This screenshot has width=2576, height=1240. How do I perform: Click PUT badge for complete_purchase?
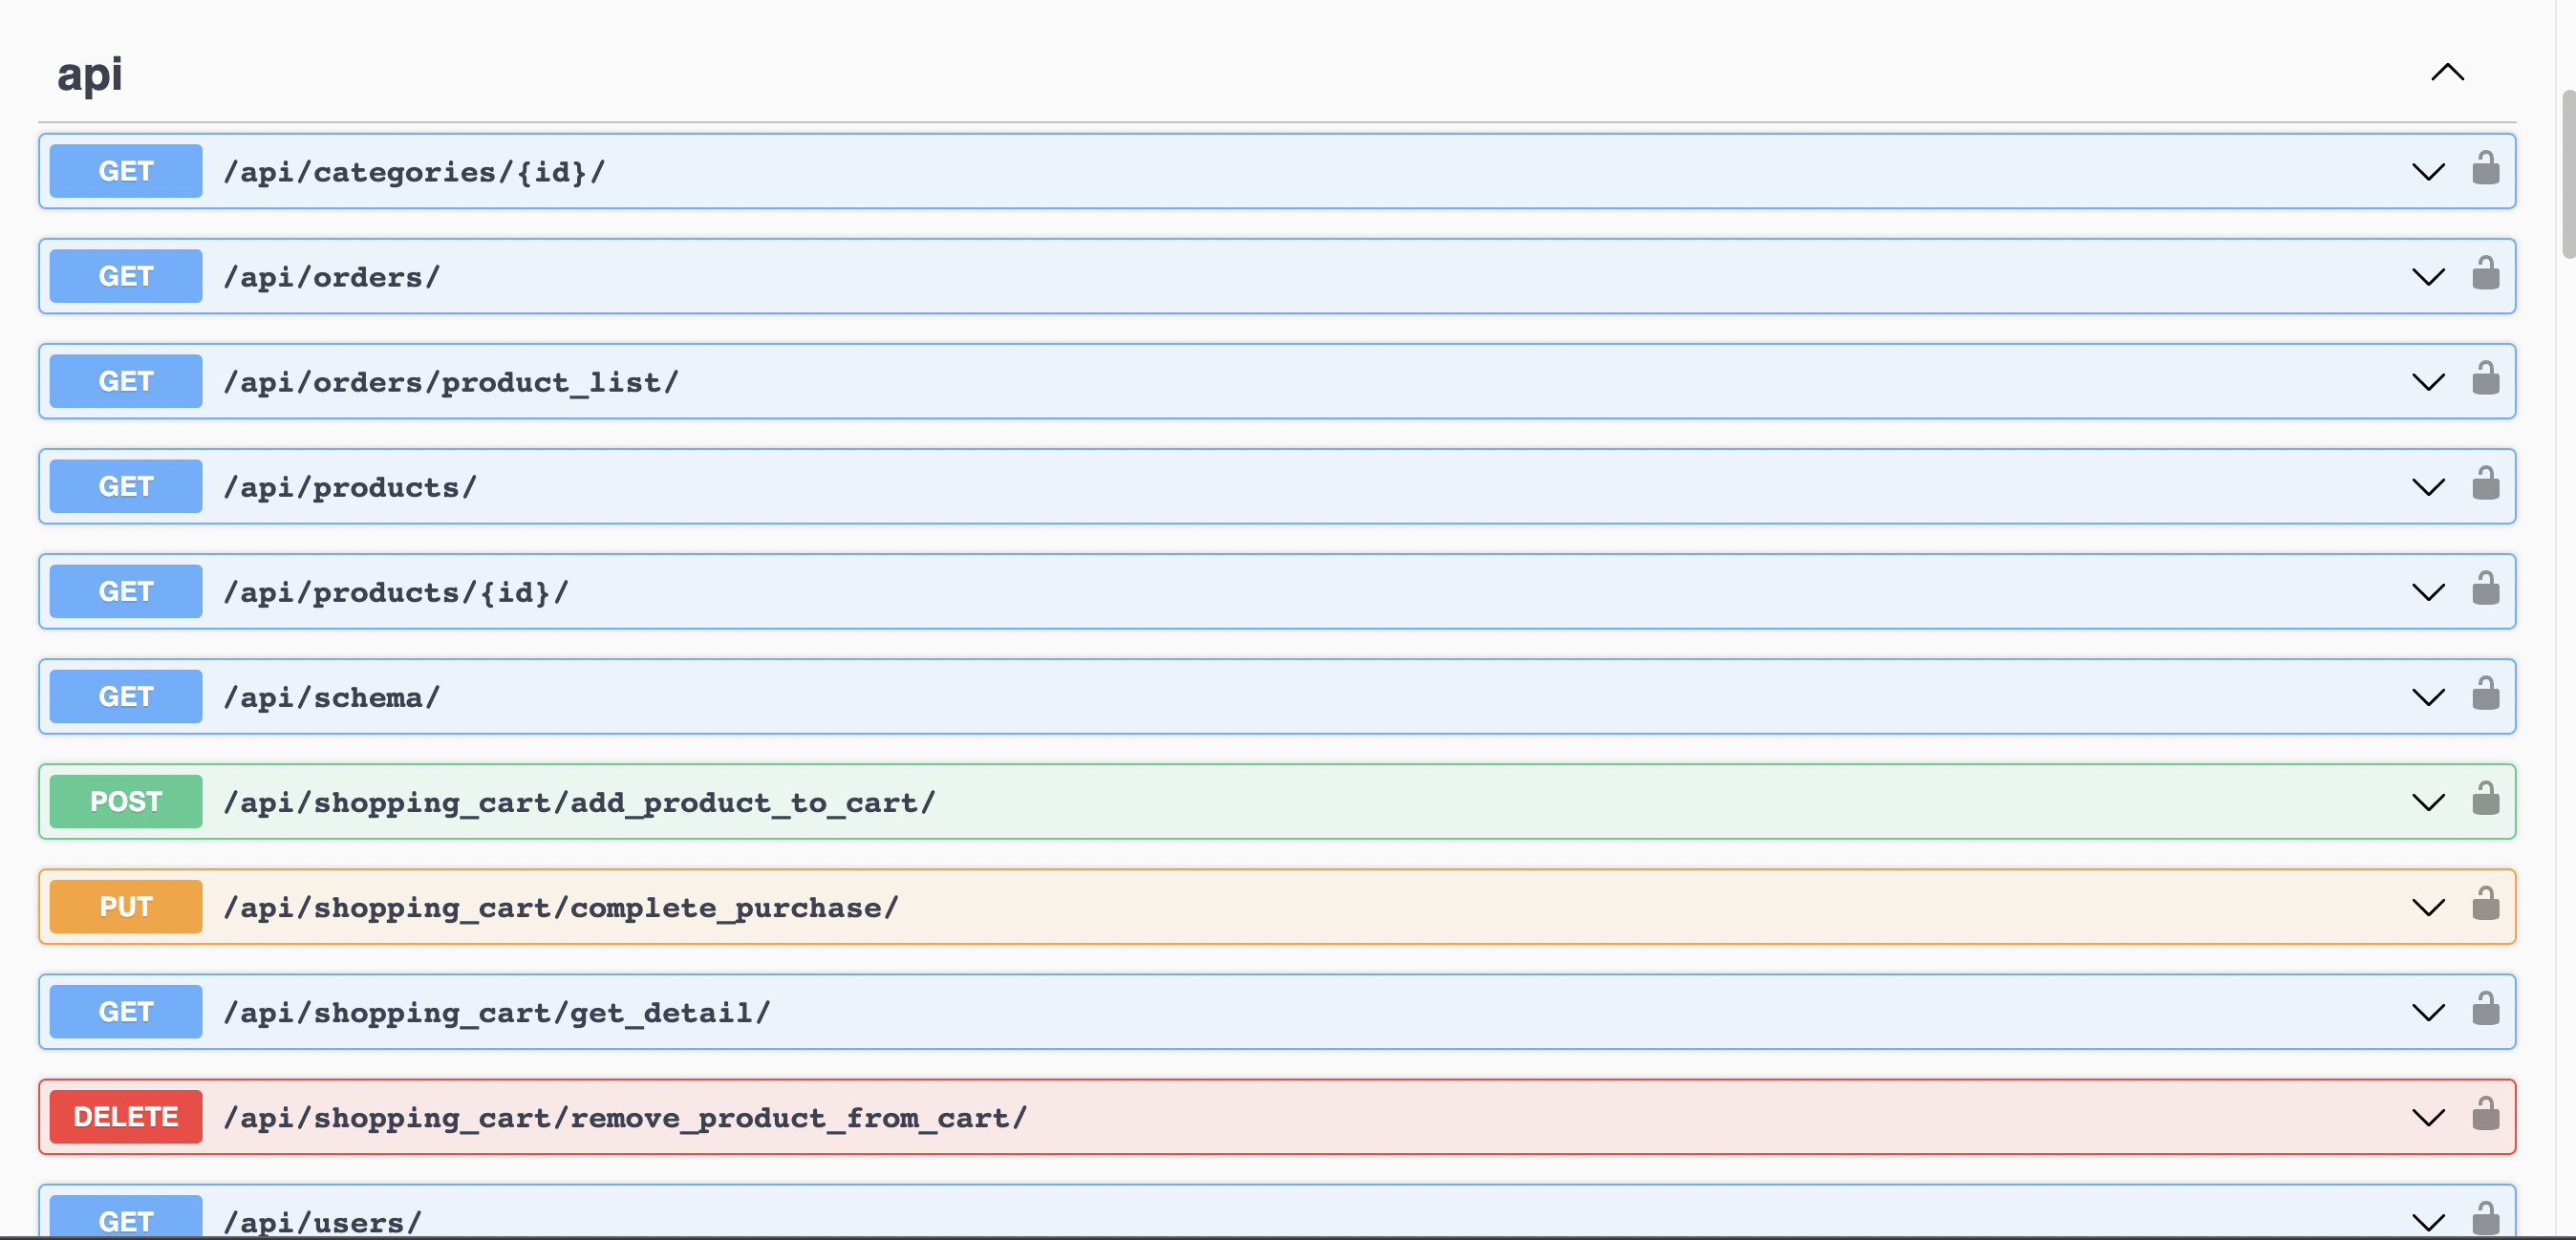[126, 906]
